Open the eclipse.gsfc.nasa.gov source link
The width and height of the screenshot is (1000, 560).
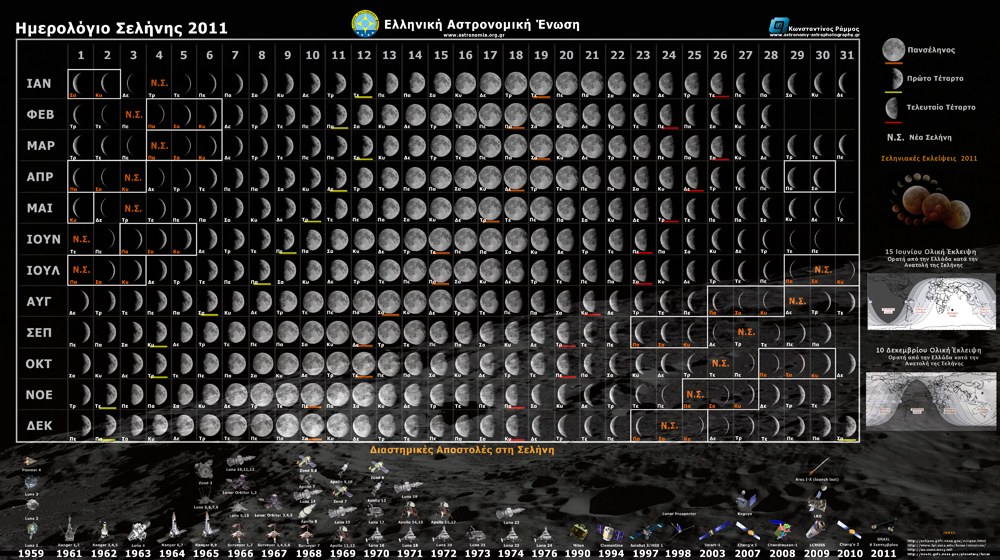[946, 540]
